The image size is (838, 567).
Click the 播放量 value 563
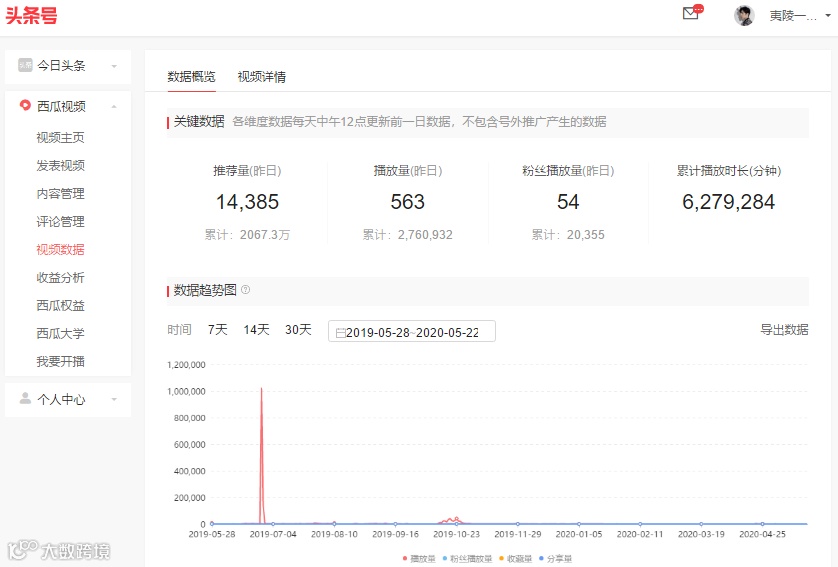(x=407, y=202)
